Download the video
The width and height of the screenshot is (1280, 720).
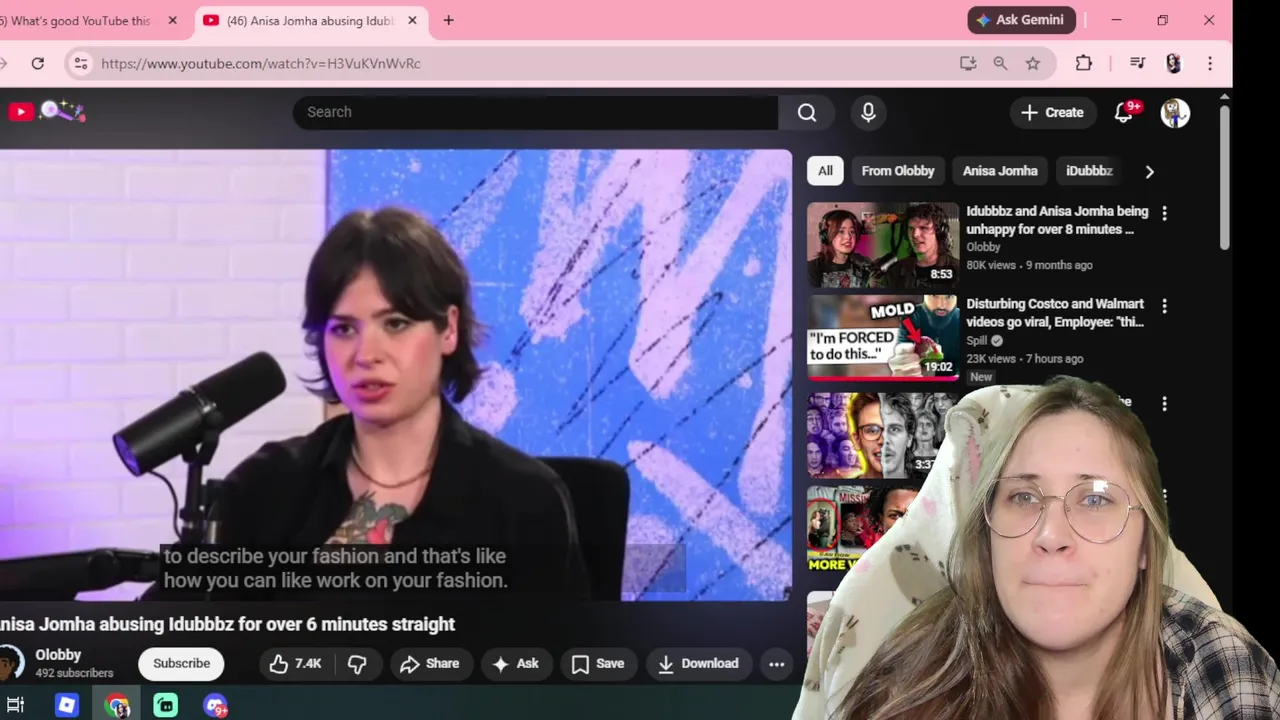coord(698,663)
